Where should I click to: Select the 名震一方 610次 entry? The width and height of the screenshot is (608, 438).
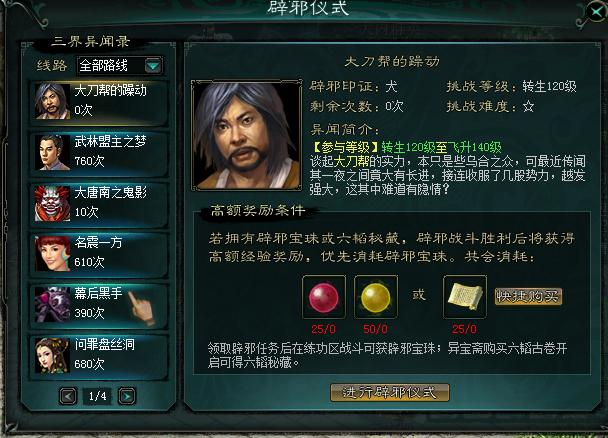[x=99, y=254]
